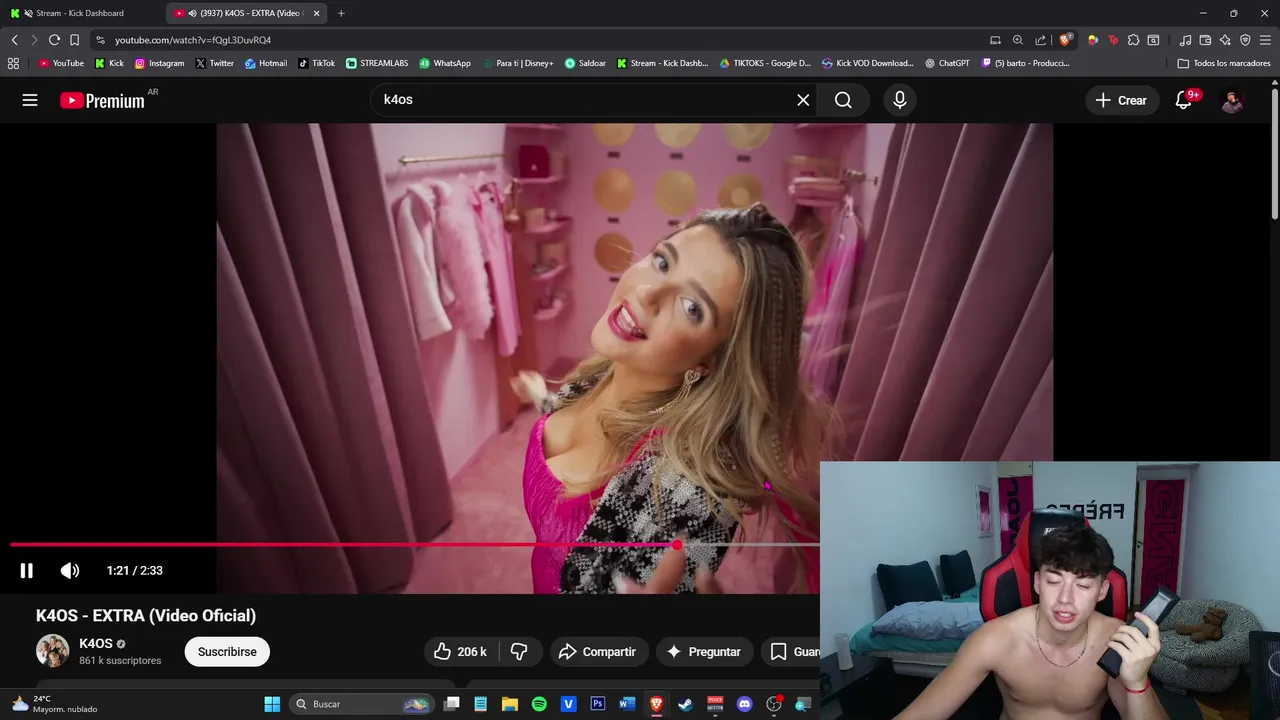Go forward in browser history
The width and height of the screenshot is (1280, 720).
coord(34,40)
